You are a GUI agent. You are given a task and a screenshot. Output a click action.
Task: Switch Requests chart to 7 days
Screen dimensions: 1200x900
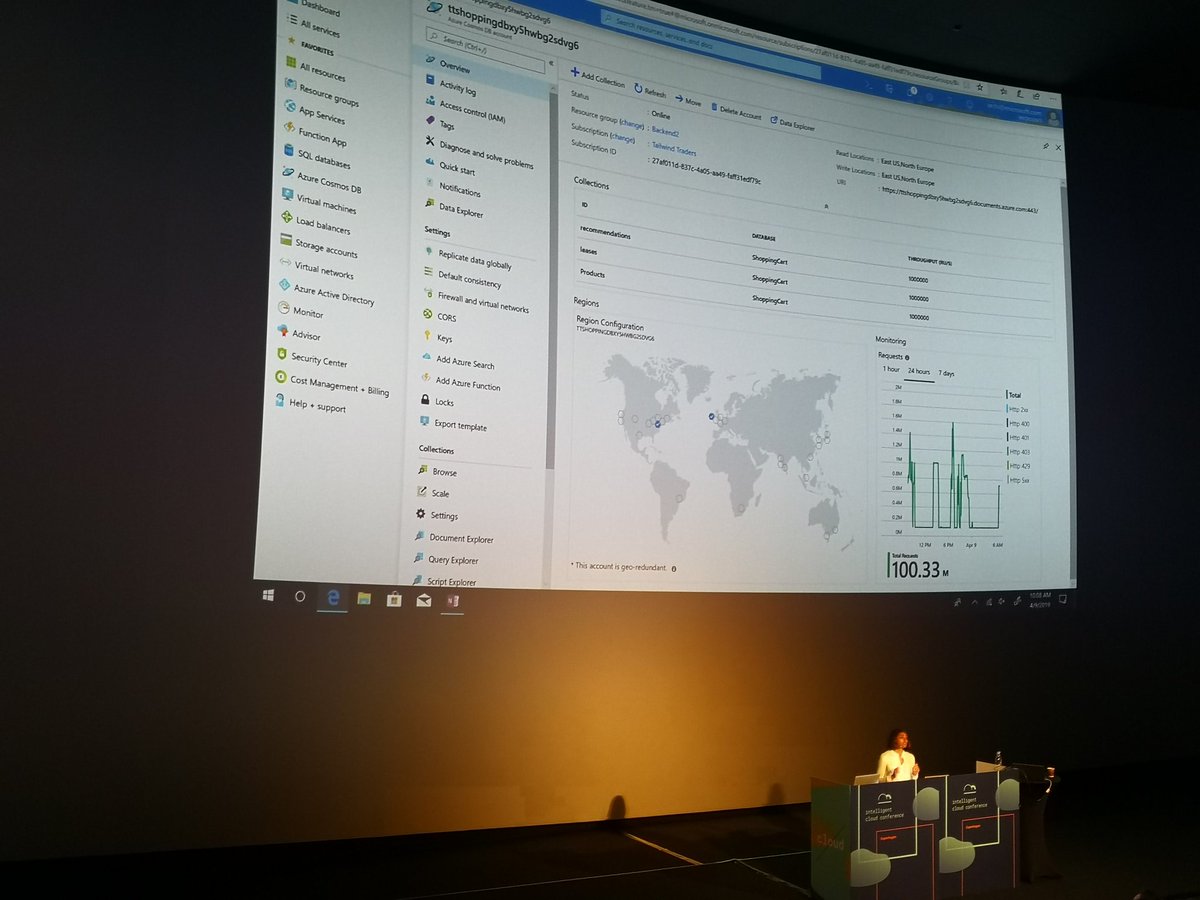coord(946,374)
